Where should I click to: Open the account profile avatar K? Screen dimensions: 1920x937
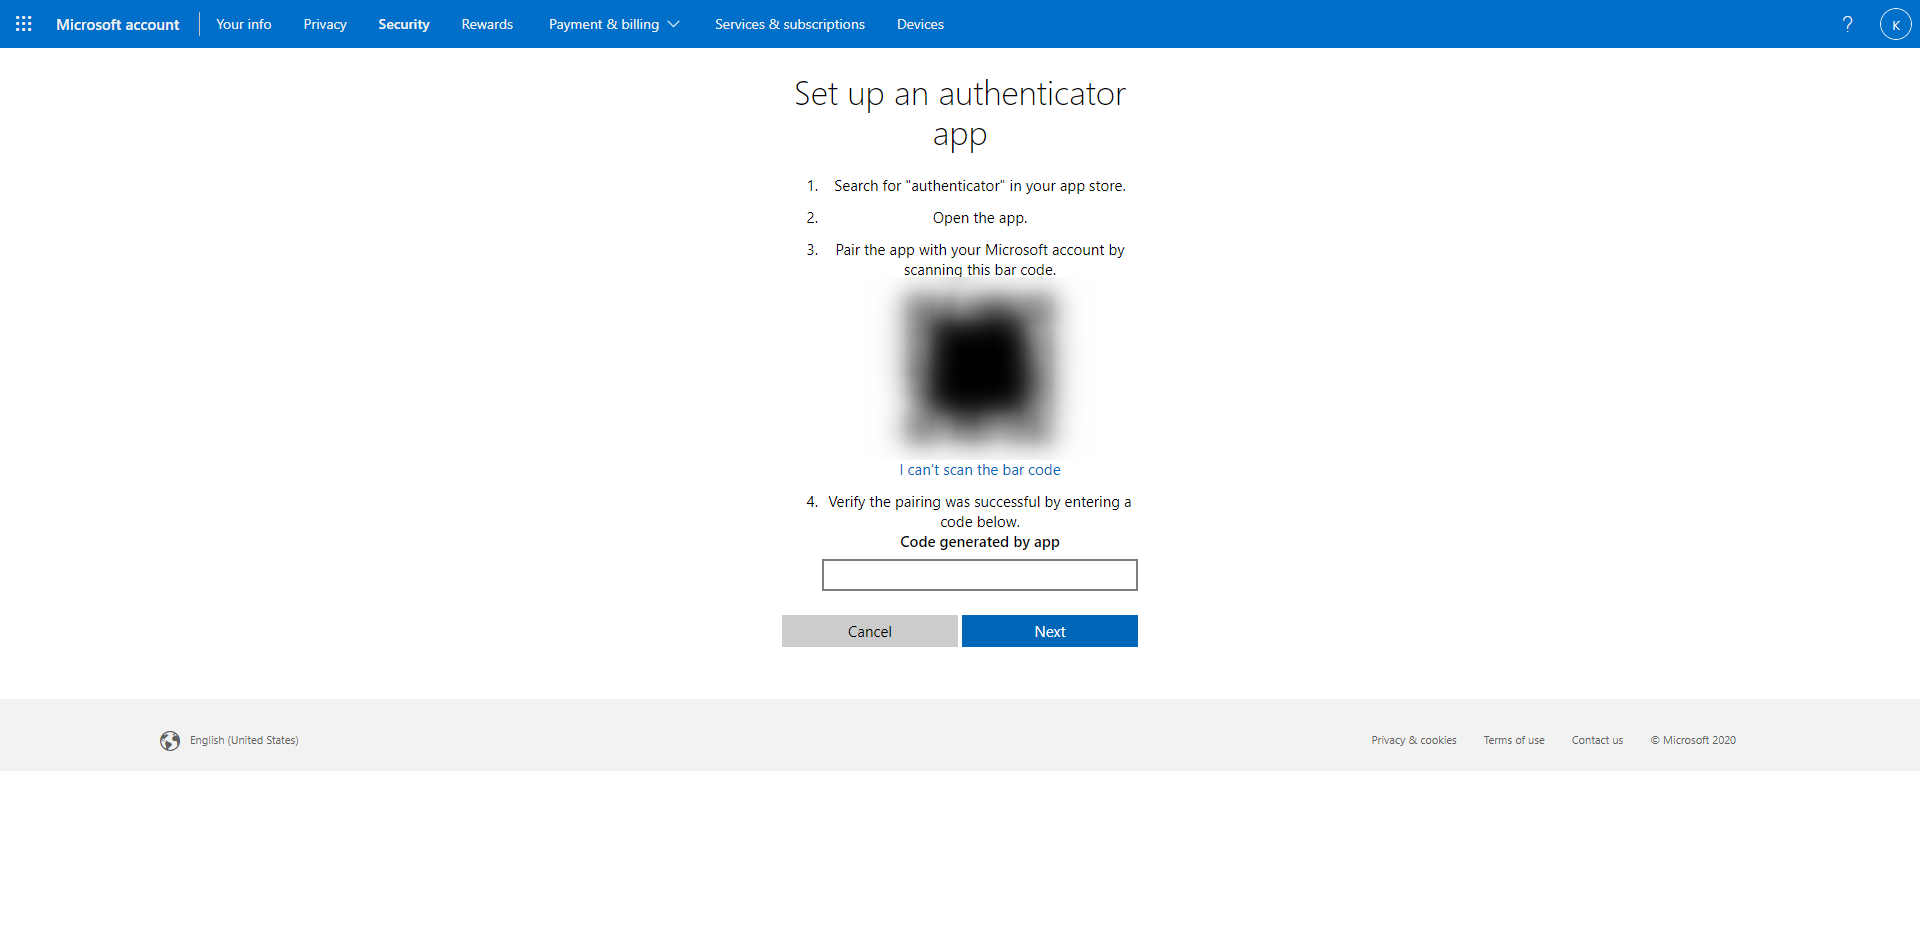[1895, 24]
